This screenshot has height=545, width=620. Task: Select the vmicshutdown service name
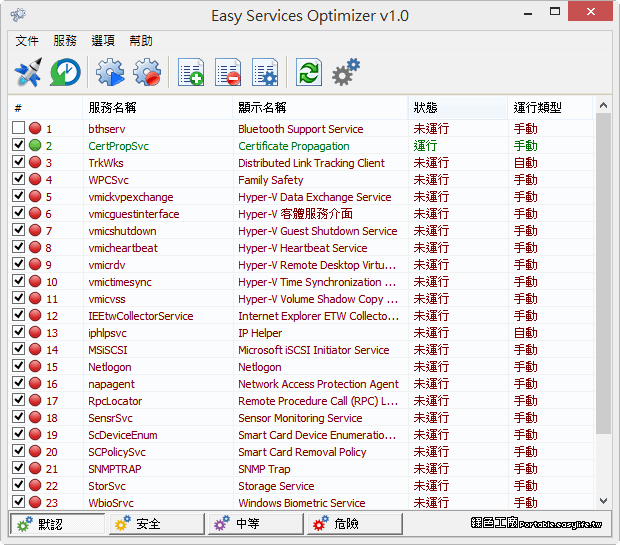pyautogui.click(x=122, y=231)
